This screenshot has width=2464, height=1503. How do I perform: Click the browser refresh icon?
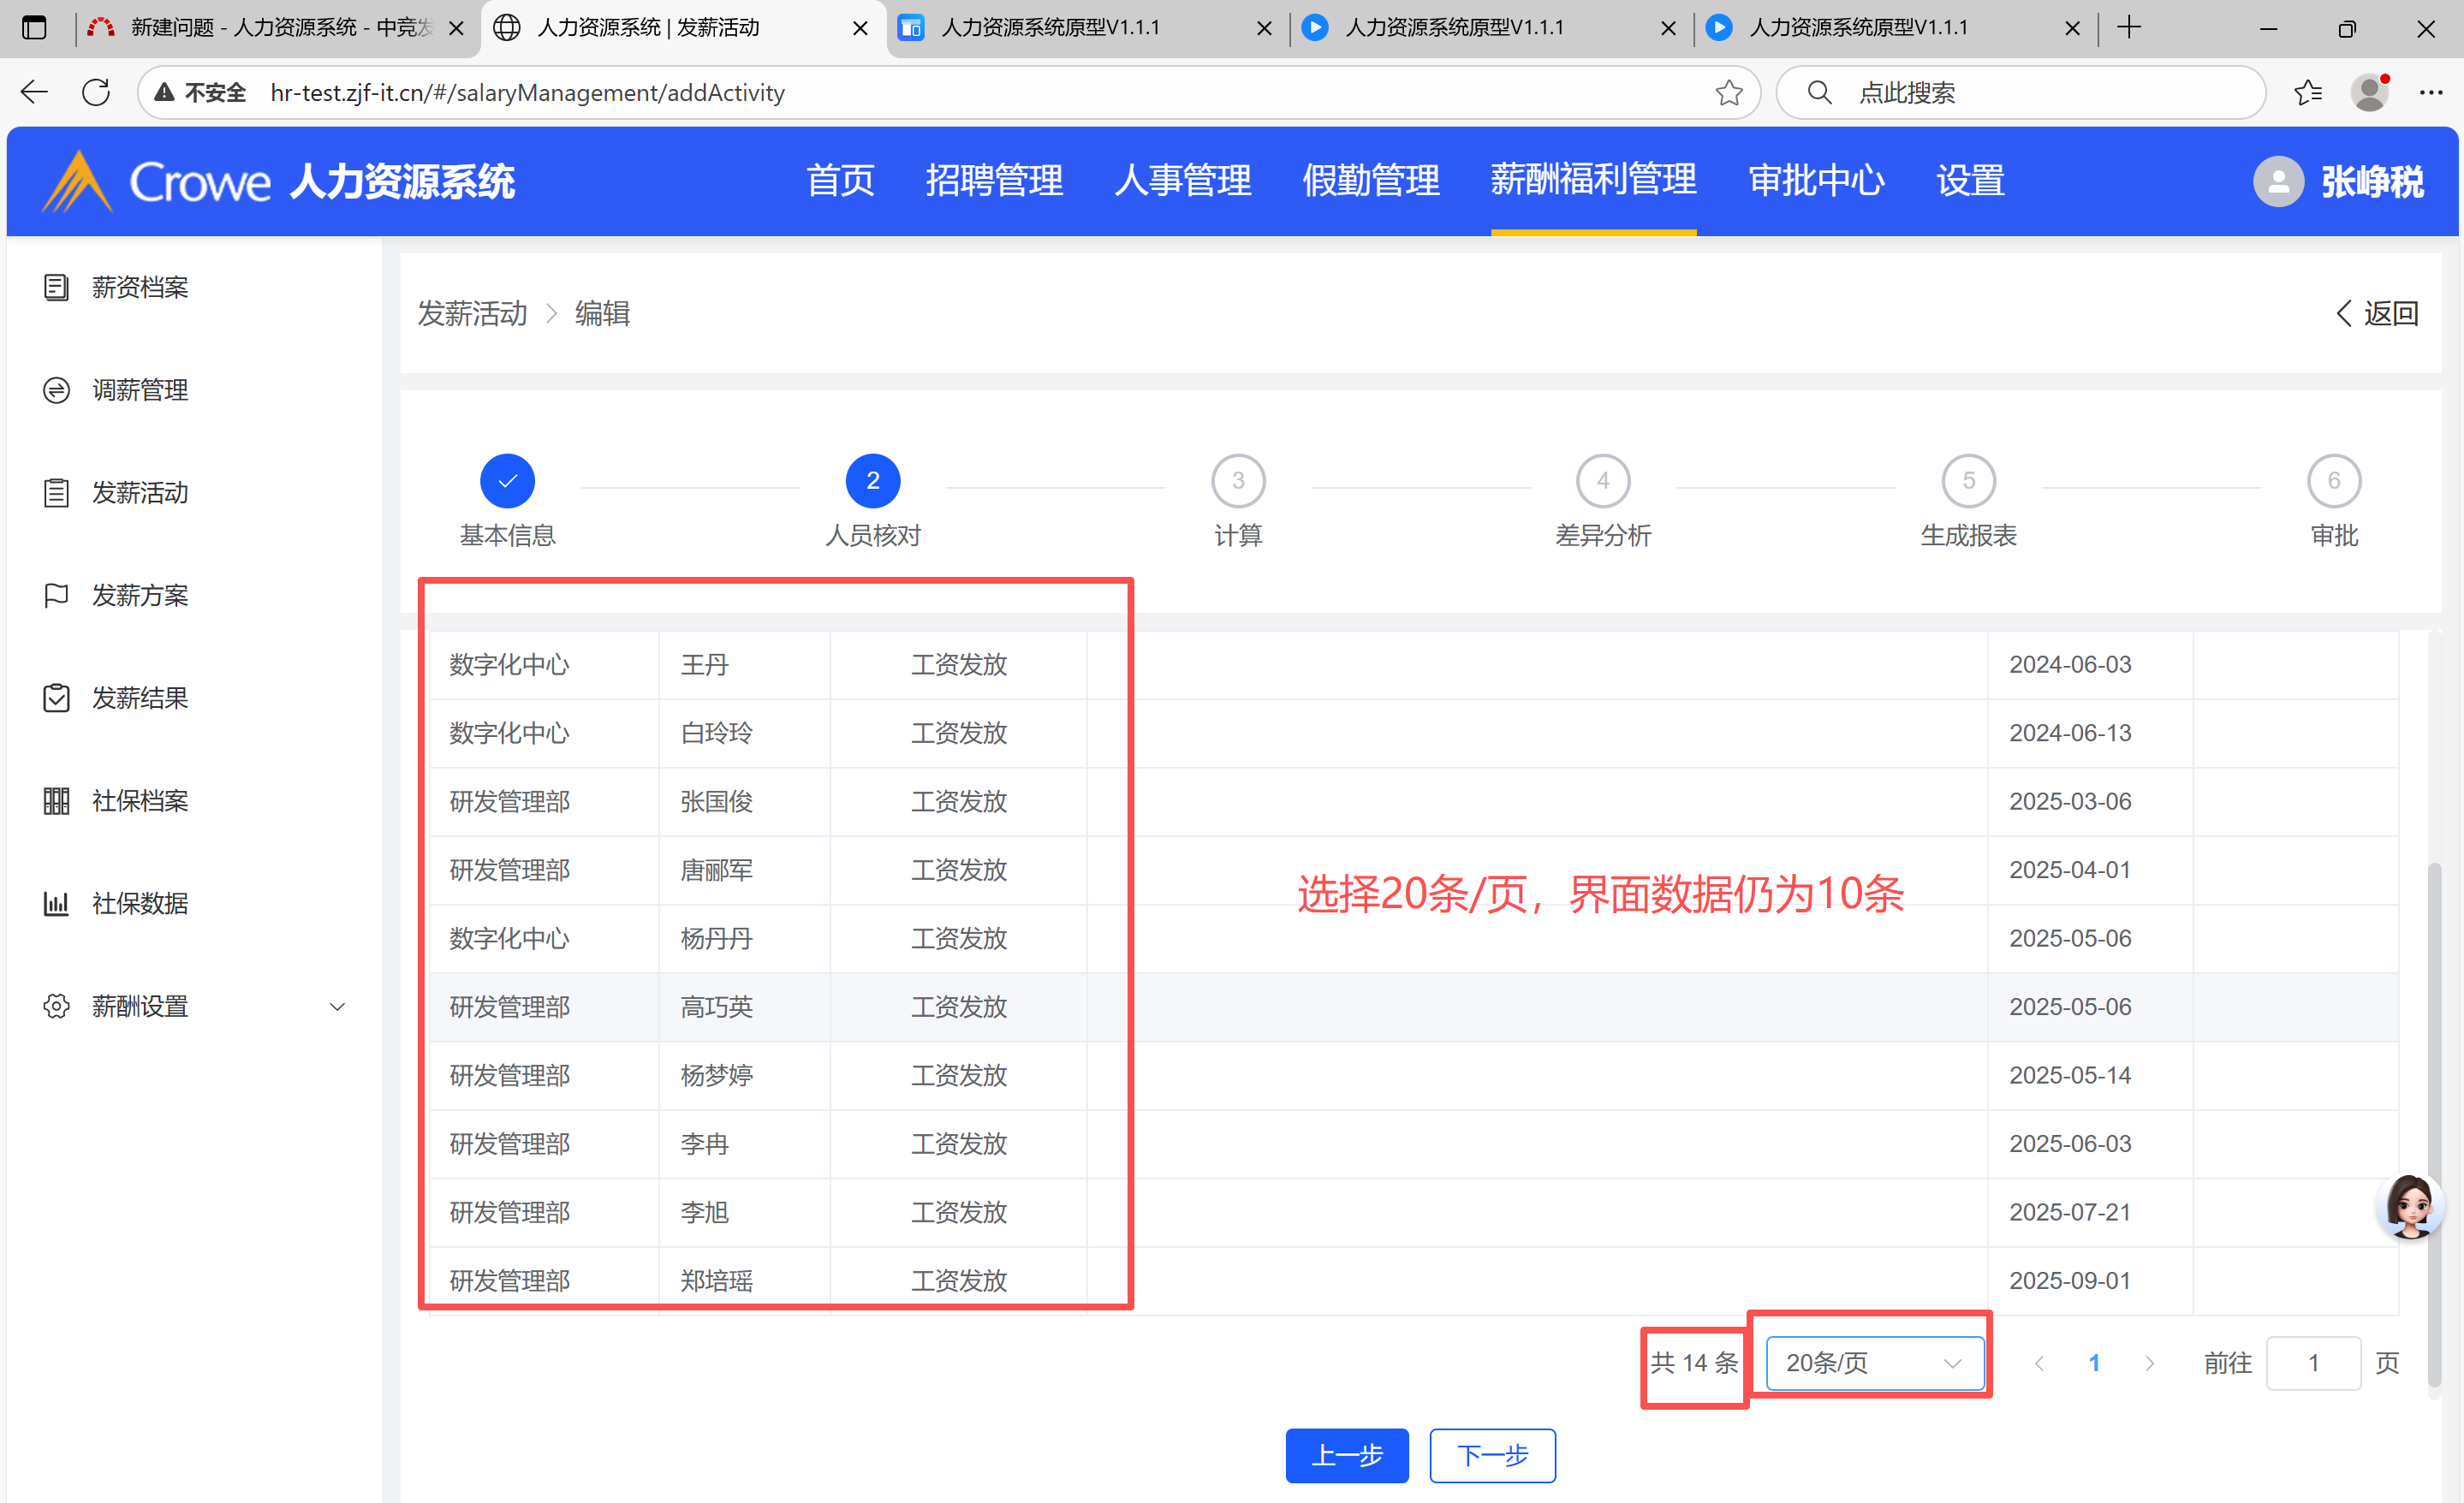click(x=96, y=93)
